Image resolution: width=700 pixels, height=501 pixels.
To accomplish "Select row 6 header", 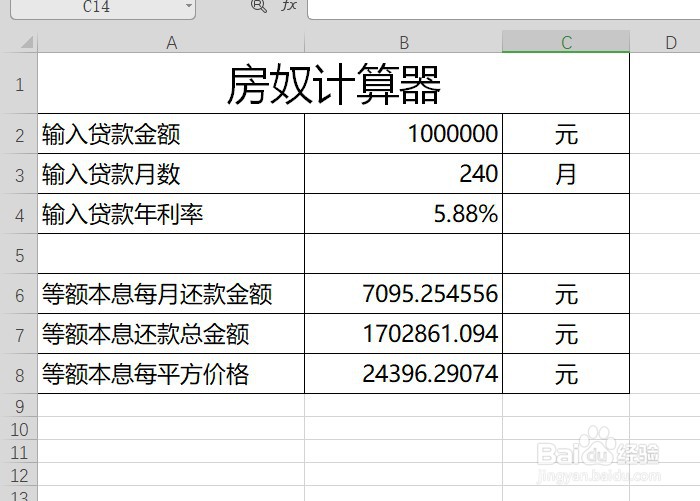I will pos(19,294).
